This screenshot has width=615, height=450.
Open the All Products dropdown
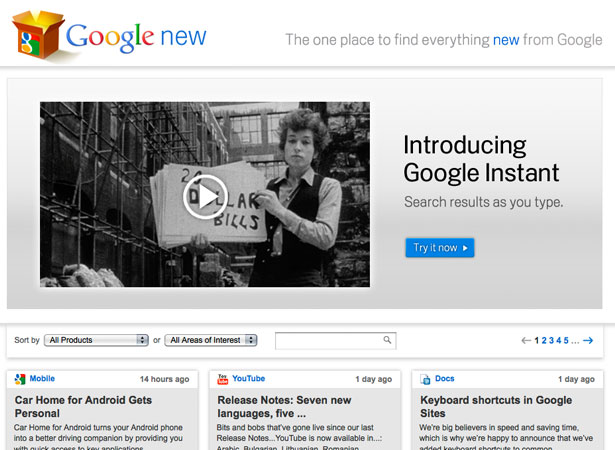pyautogui.click(x=96, y=340)
